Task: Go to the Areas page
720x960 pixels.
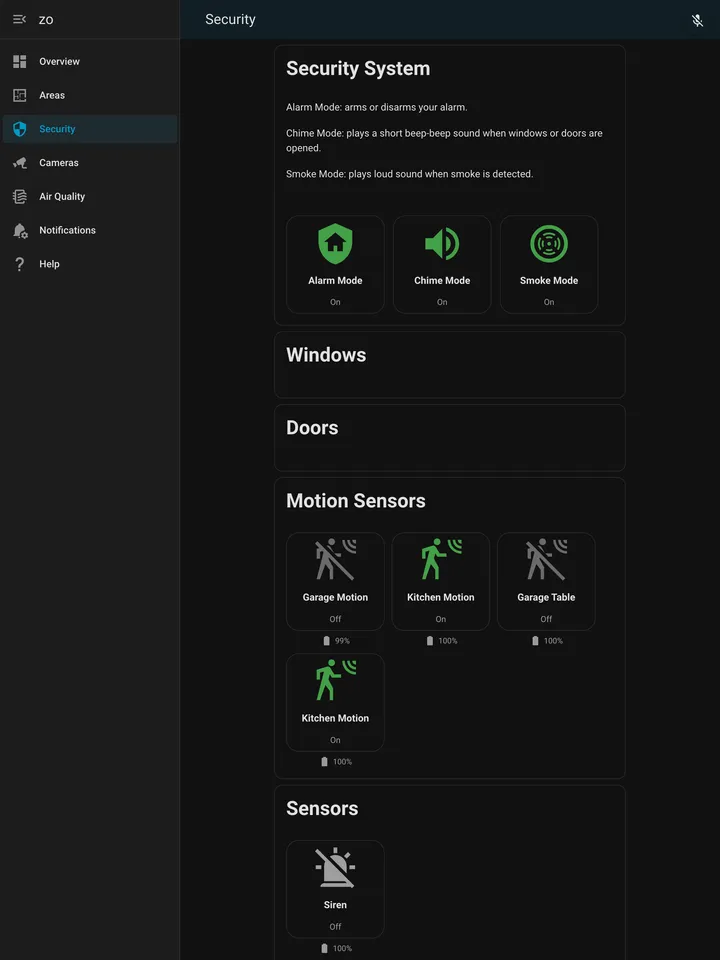Action: tap(89, 95)
